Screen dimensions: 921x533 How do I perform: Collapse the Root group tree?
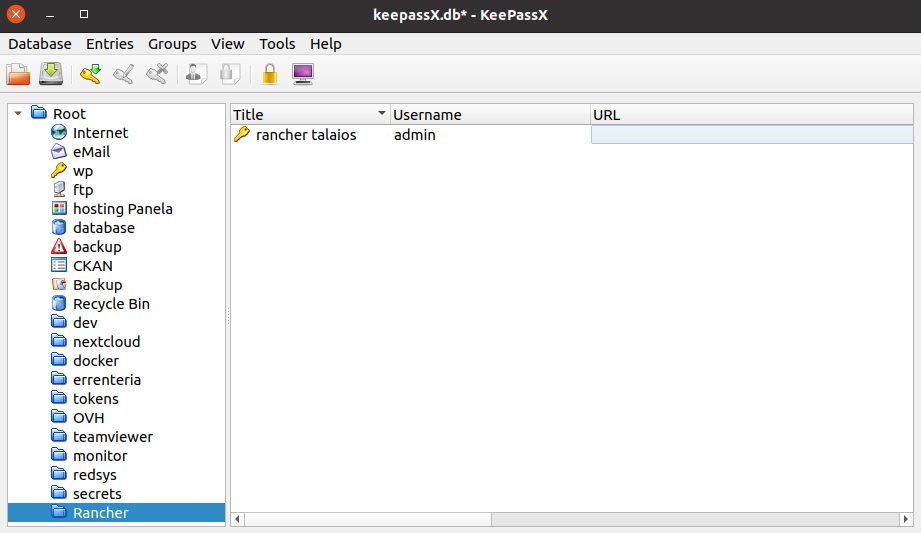[18, 114]
